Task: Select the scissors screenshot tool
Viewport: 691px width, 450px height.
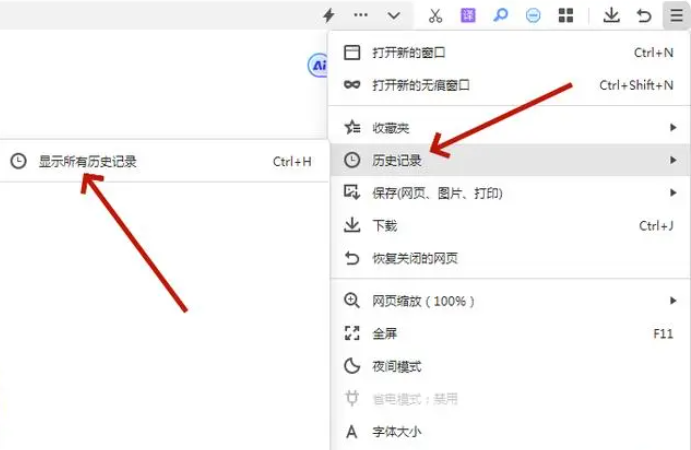Action: point(435,15)
